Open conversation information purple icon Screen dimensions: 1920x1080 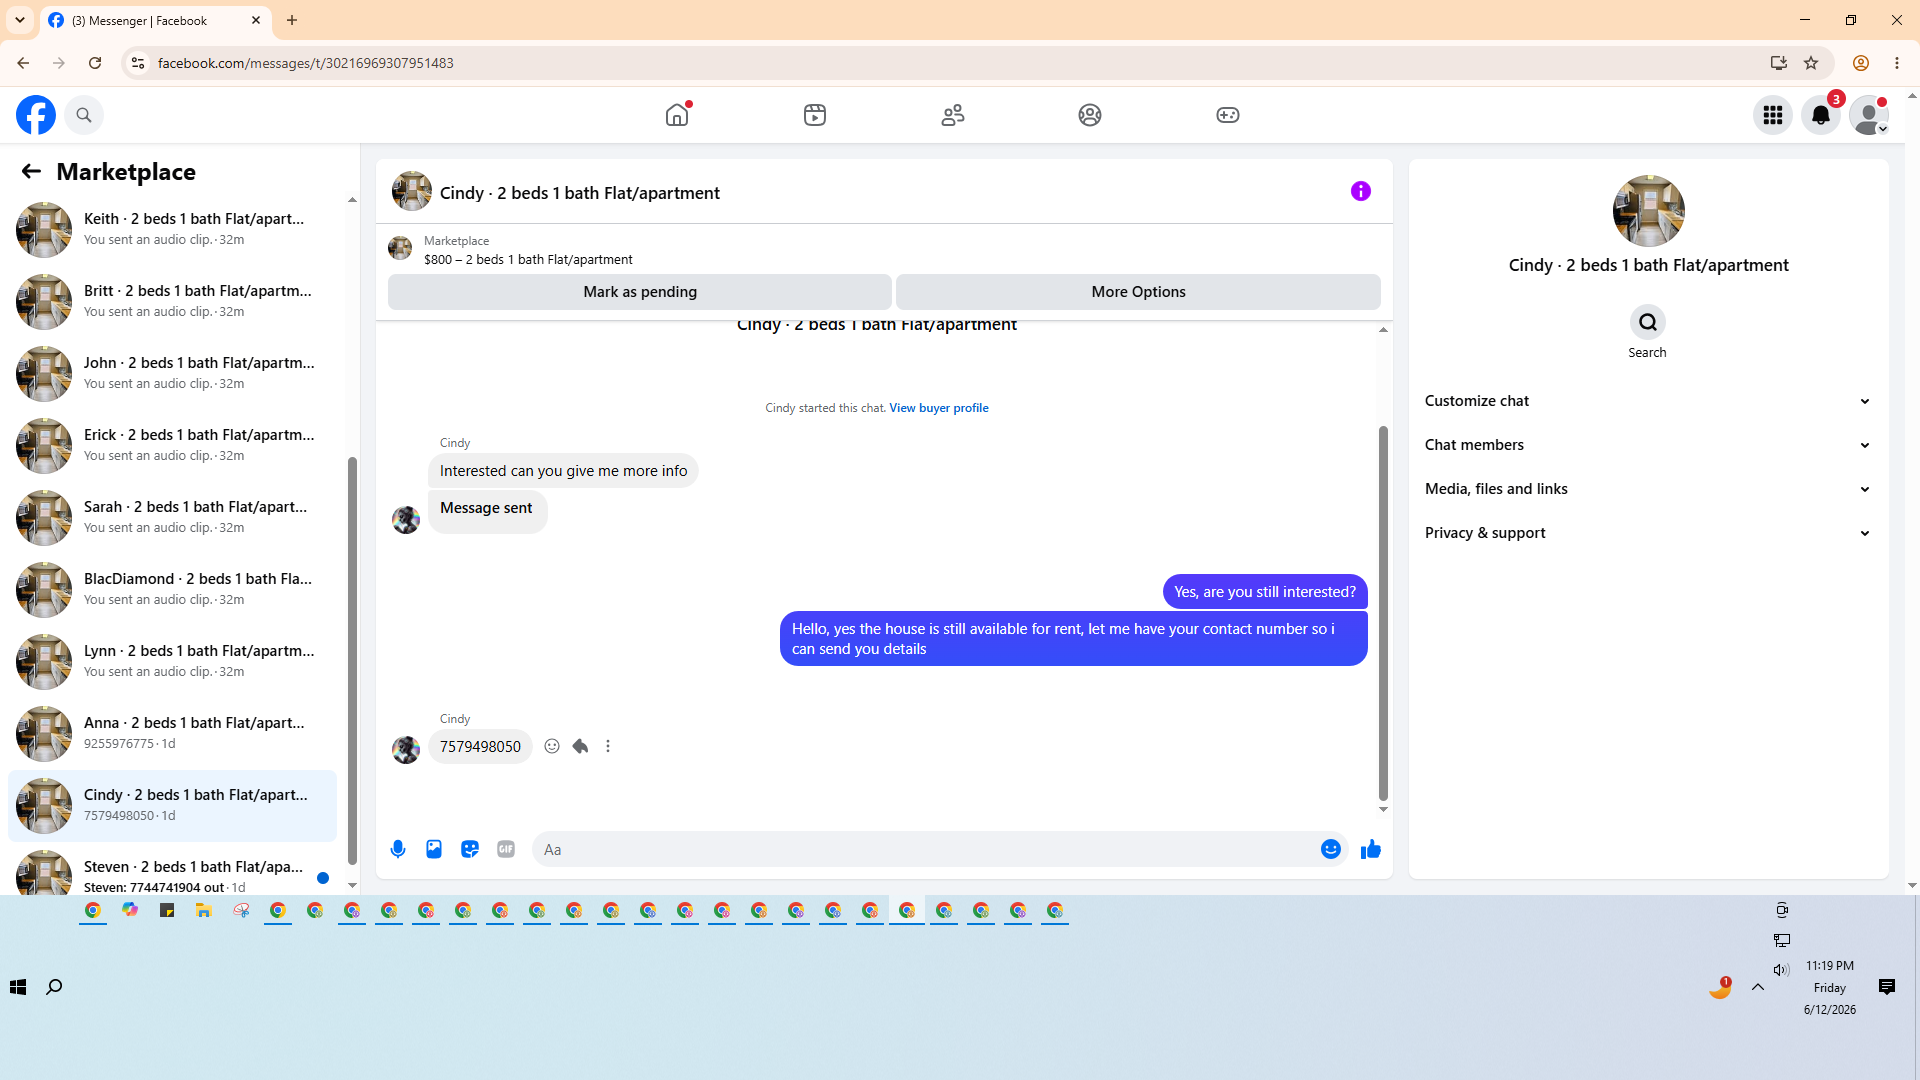(1361, 191)
